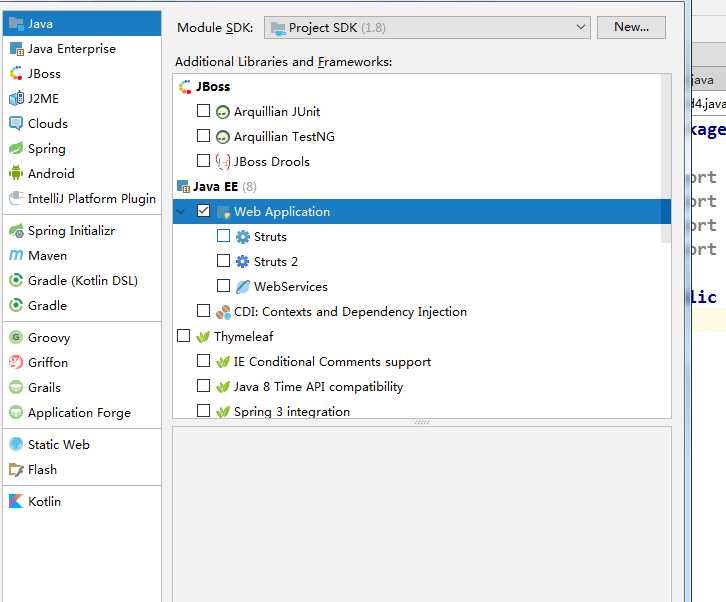The image size is (726, 602).
Task: Click the frameworks list vertical scrollbar
Action: (665, 157)
